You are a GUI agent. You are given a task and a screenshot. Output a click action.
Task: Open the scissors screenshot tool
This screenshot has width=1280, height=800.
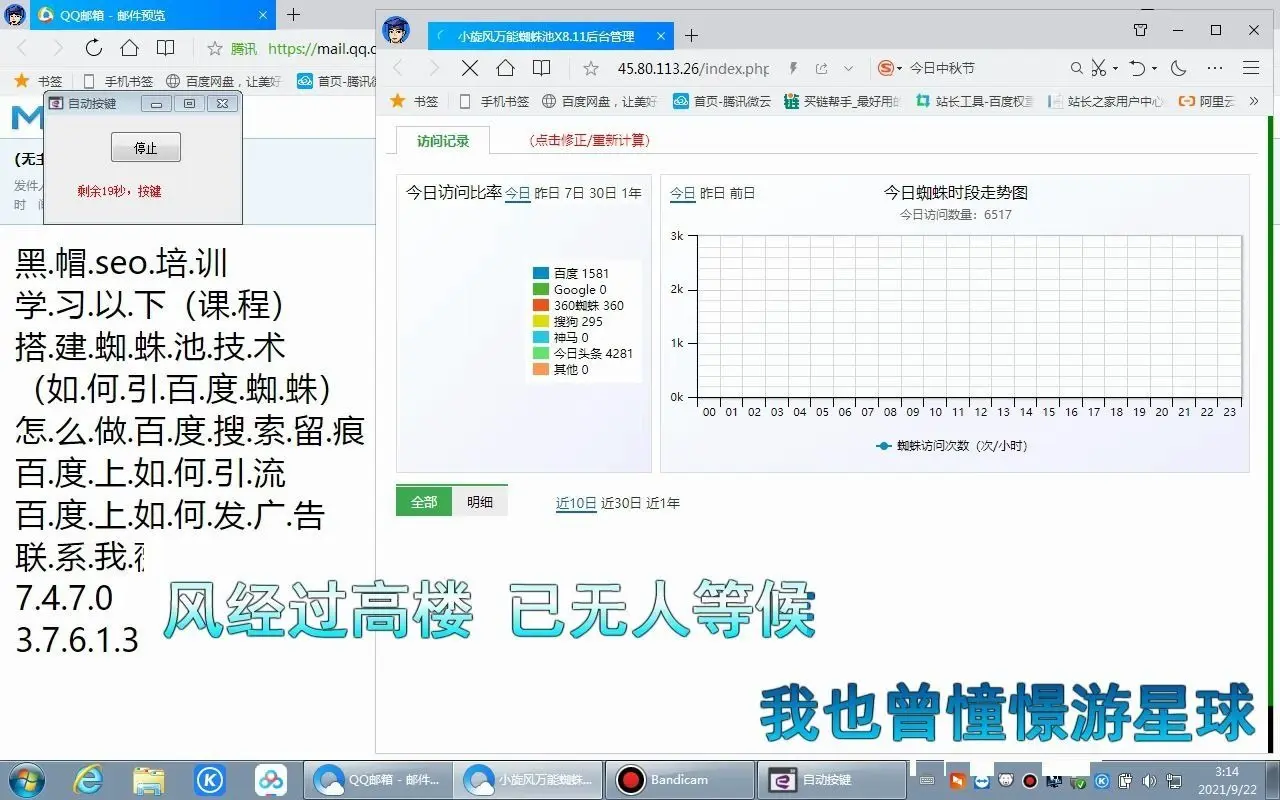tap(1099, 68)
